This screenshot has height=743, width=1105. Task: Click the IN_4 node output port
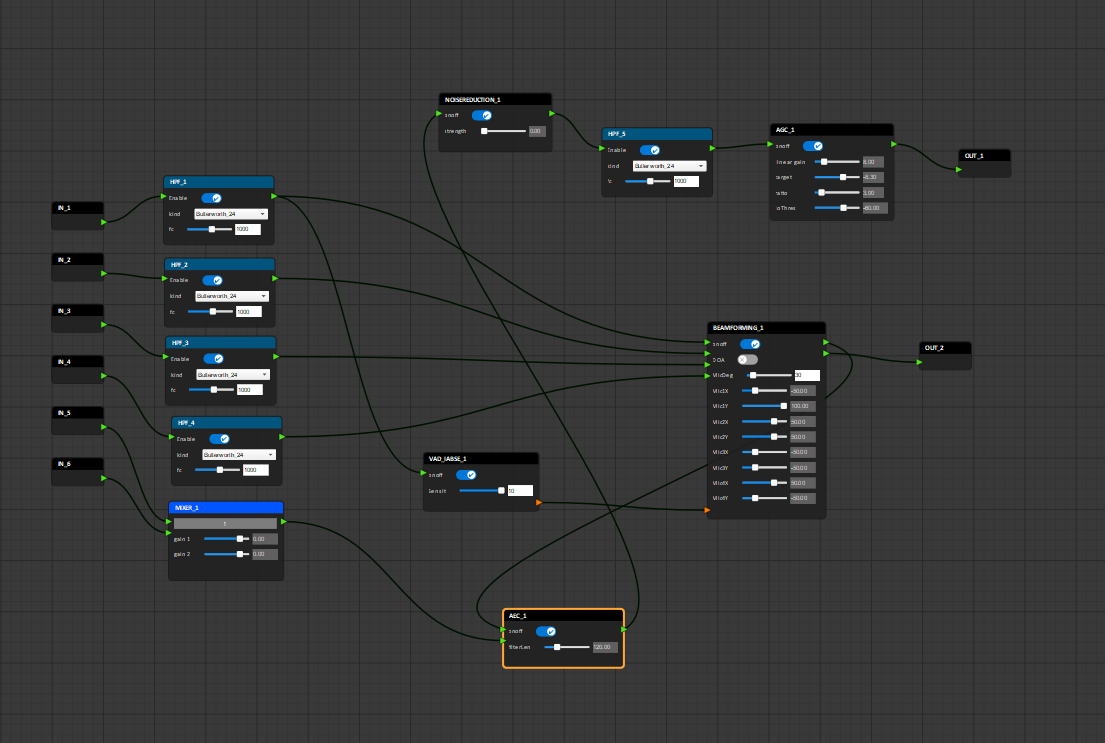click(104, 376)
